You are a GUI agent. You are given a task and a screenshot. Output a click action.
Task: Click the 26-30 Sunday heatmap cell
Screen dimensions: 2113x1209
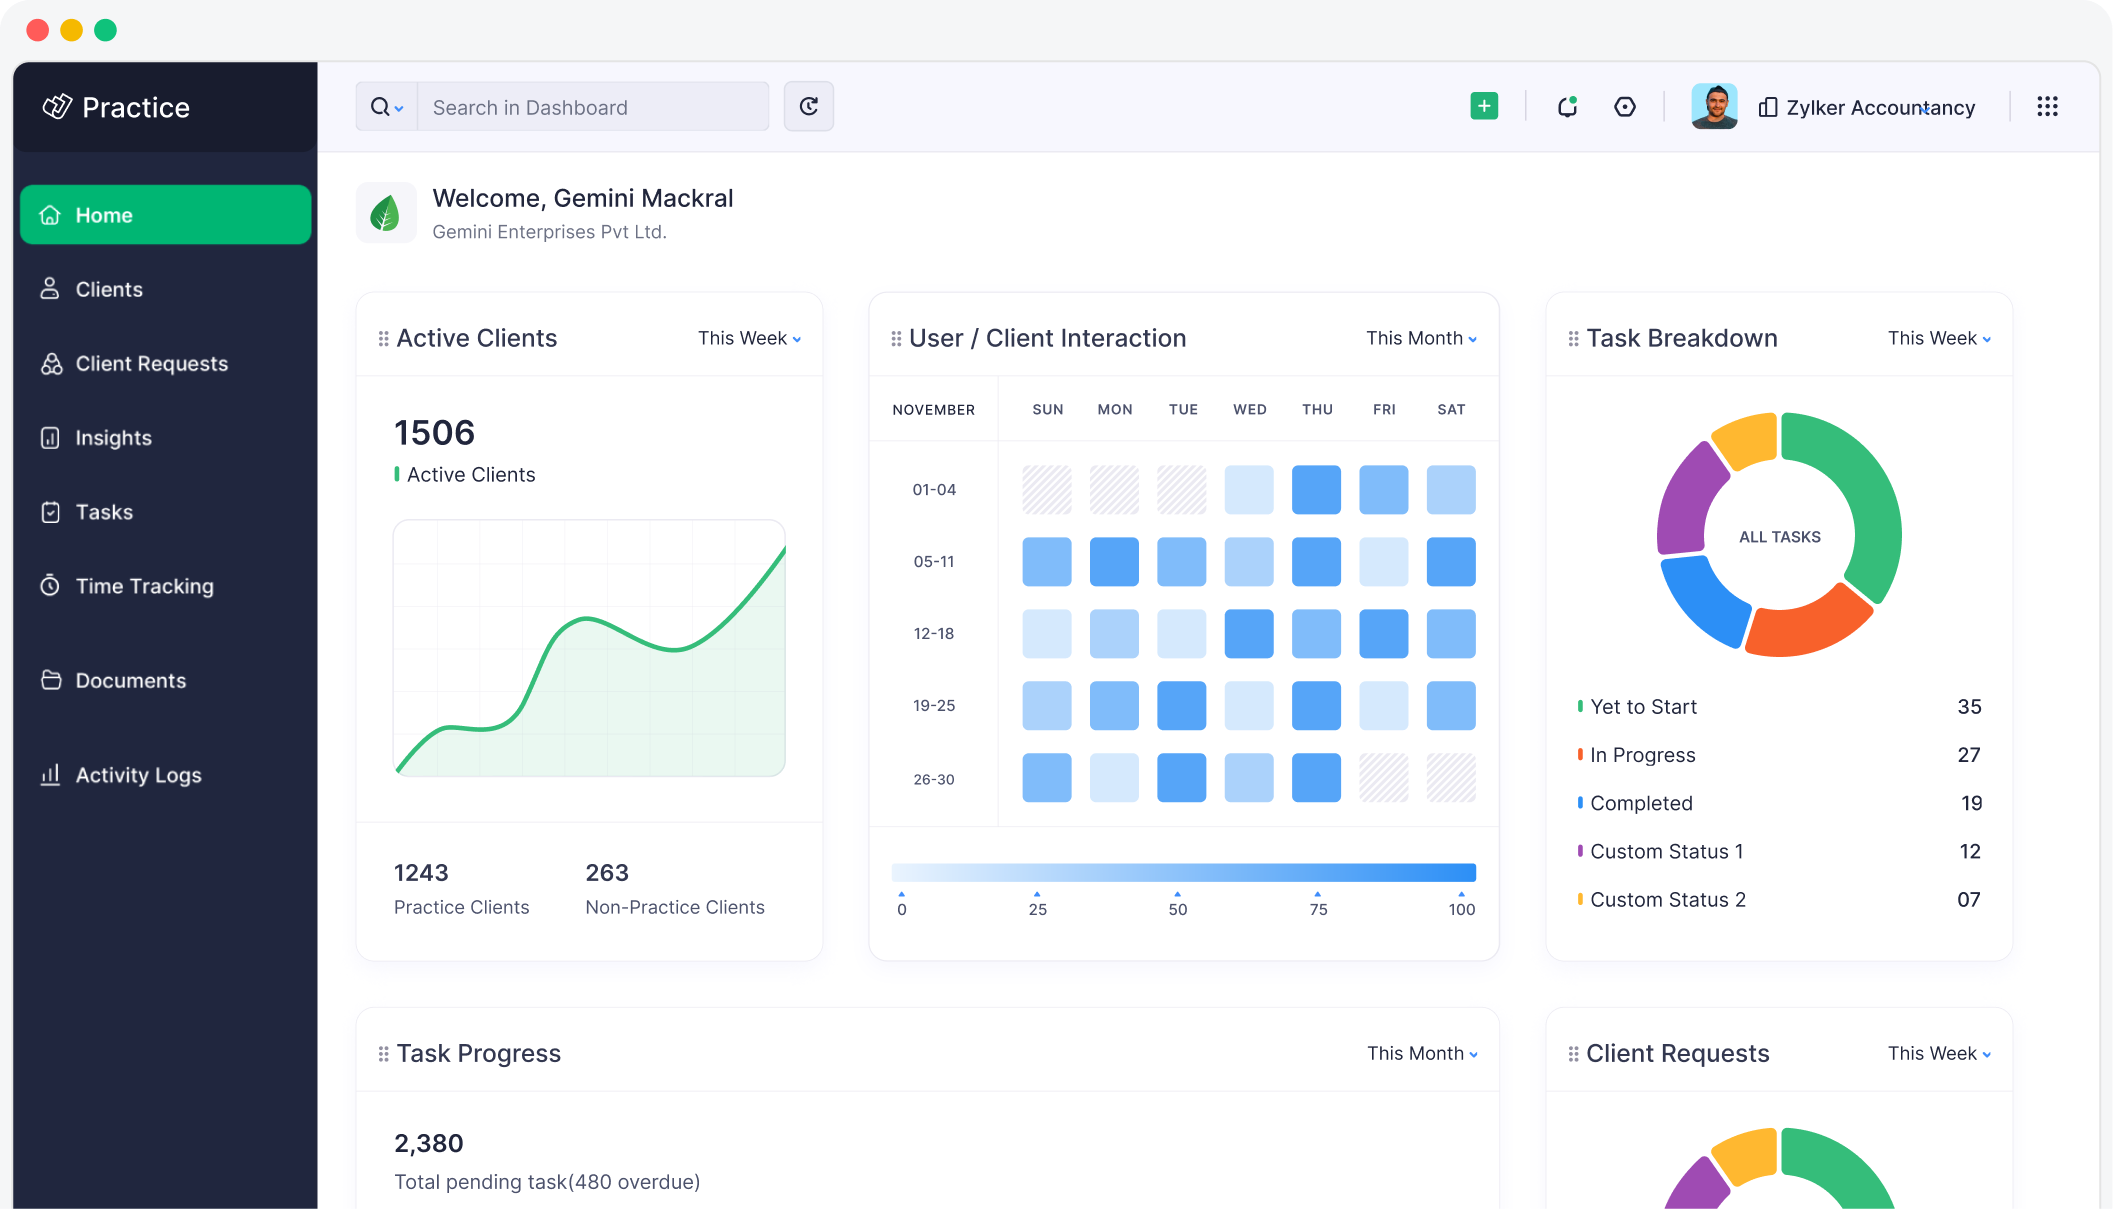click(x=1047, y=778)
